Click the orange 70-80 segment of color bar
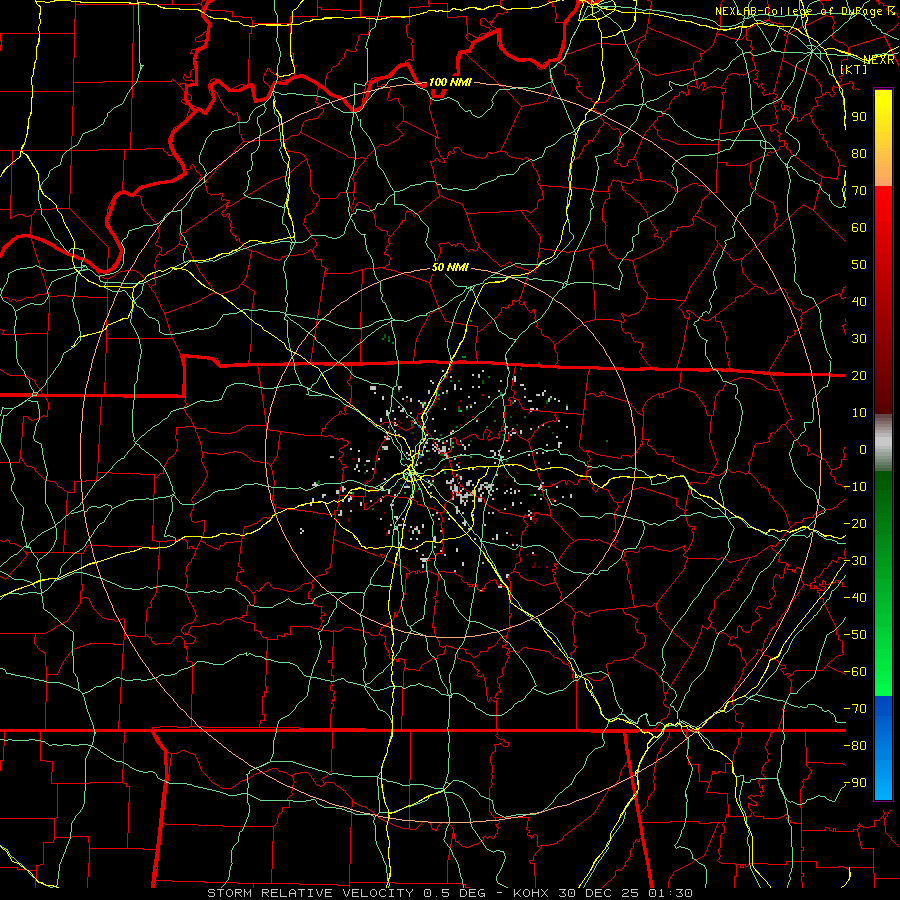Screen dimensions: 900x900 point(883,170)
